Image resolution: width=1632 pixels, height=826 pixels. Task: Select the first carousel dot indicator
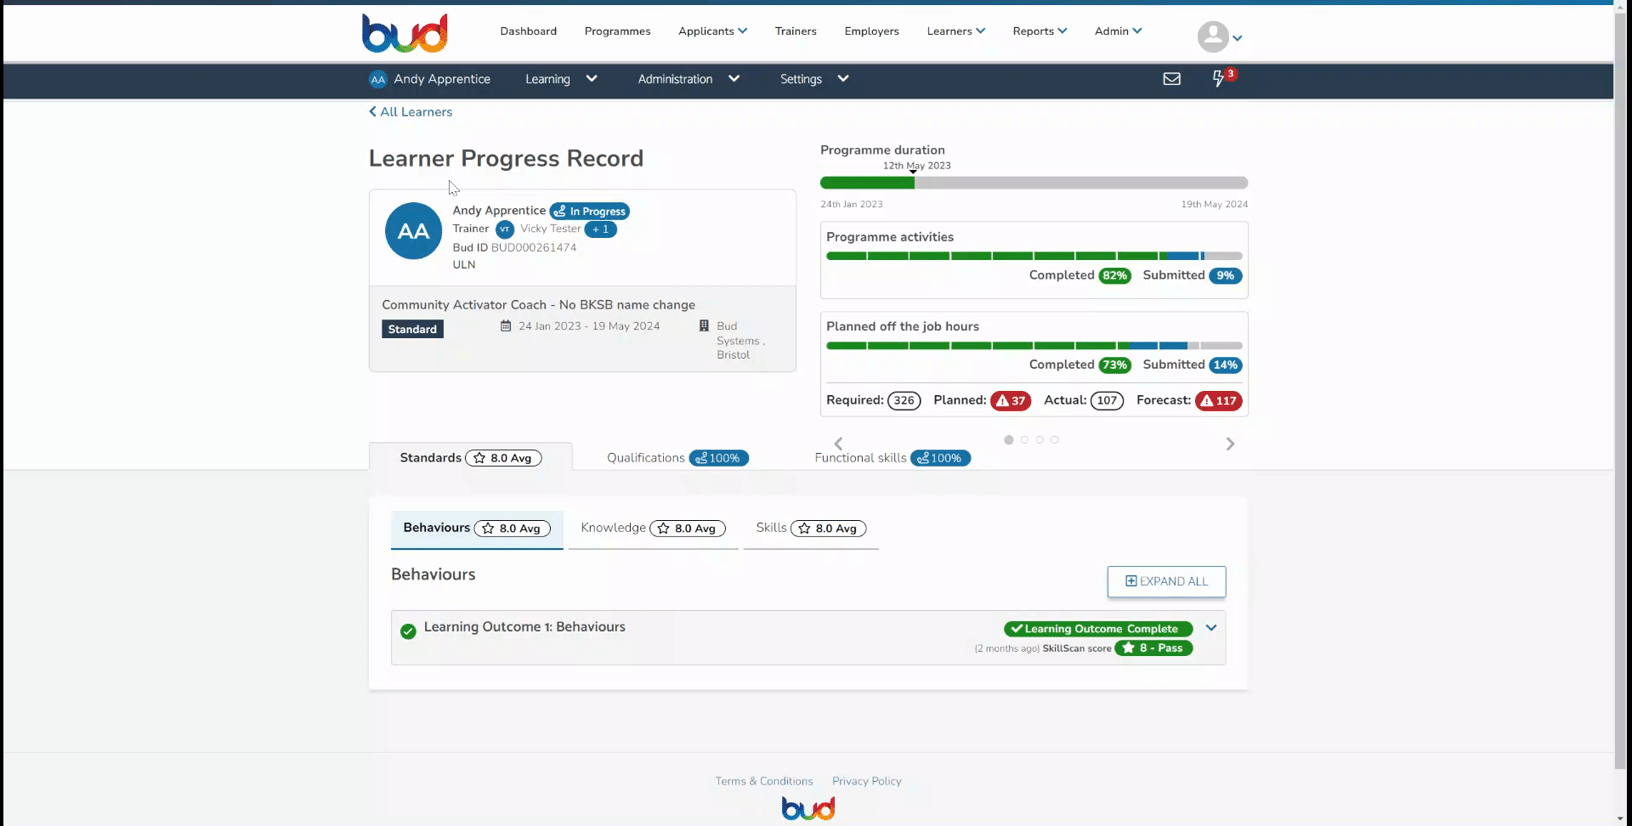pyautogui.click(x=1009, y=440)
